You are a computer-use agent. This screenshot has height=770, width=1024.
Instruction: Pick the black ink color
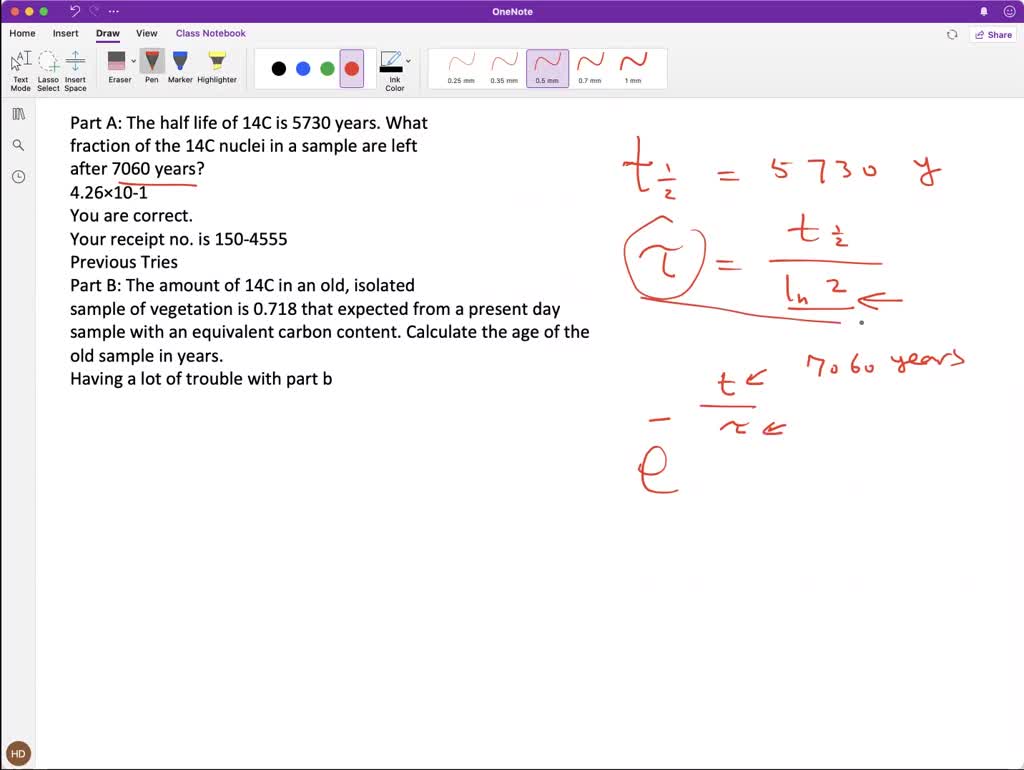[279, 69]
